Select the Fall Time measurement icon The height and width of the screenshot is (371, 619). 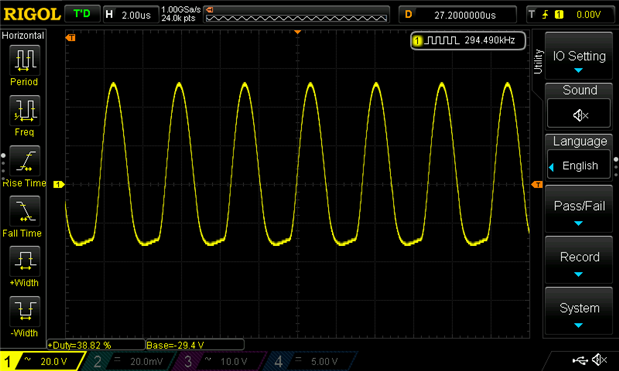24,211
